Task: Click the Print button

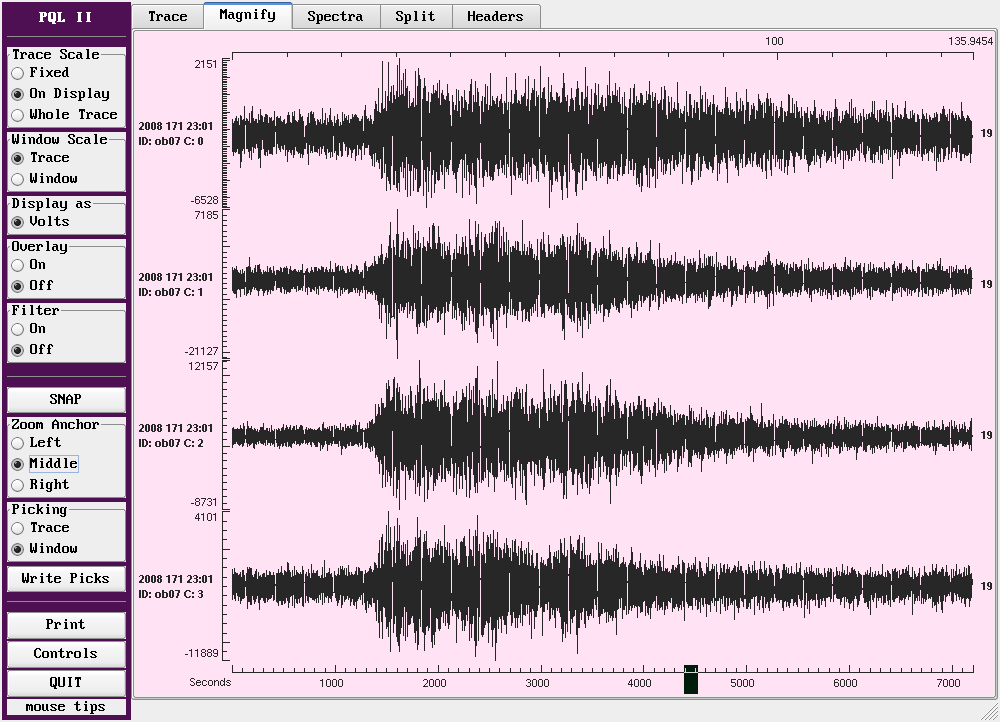Action: coord(65,625)
